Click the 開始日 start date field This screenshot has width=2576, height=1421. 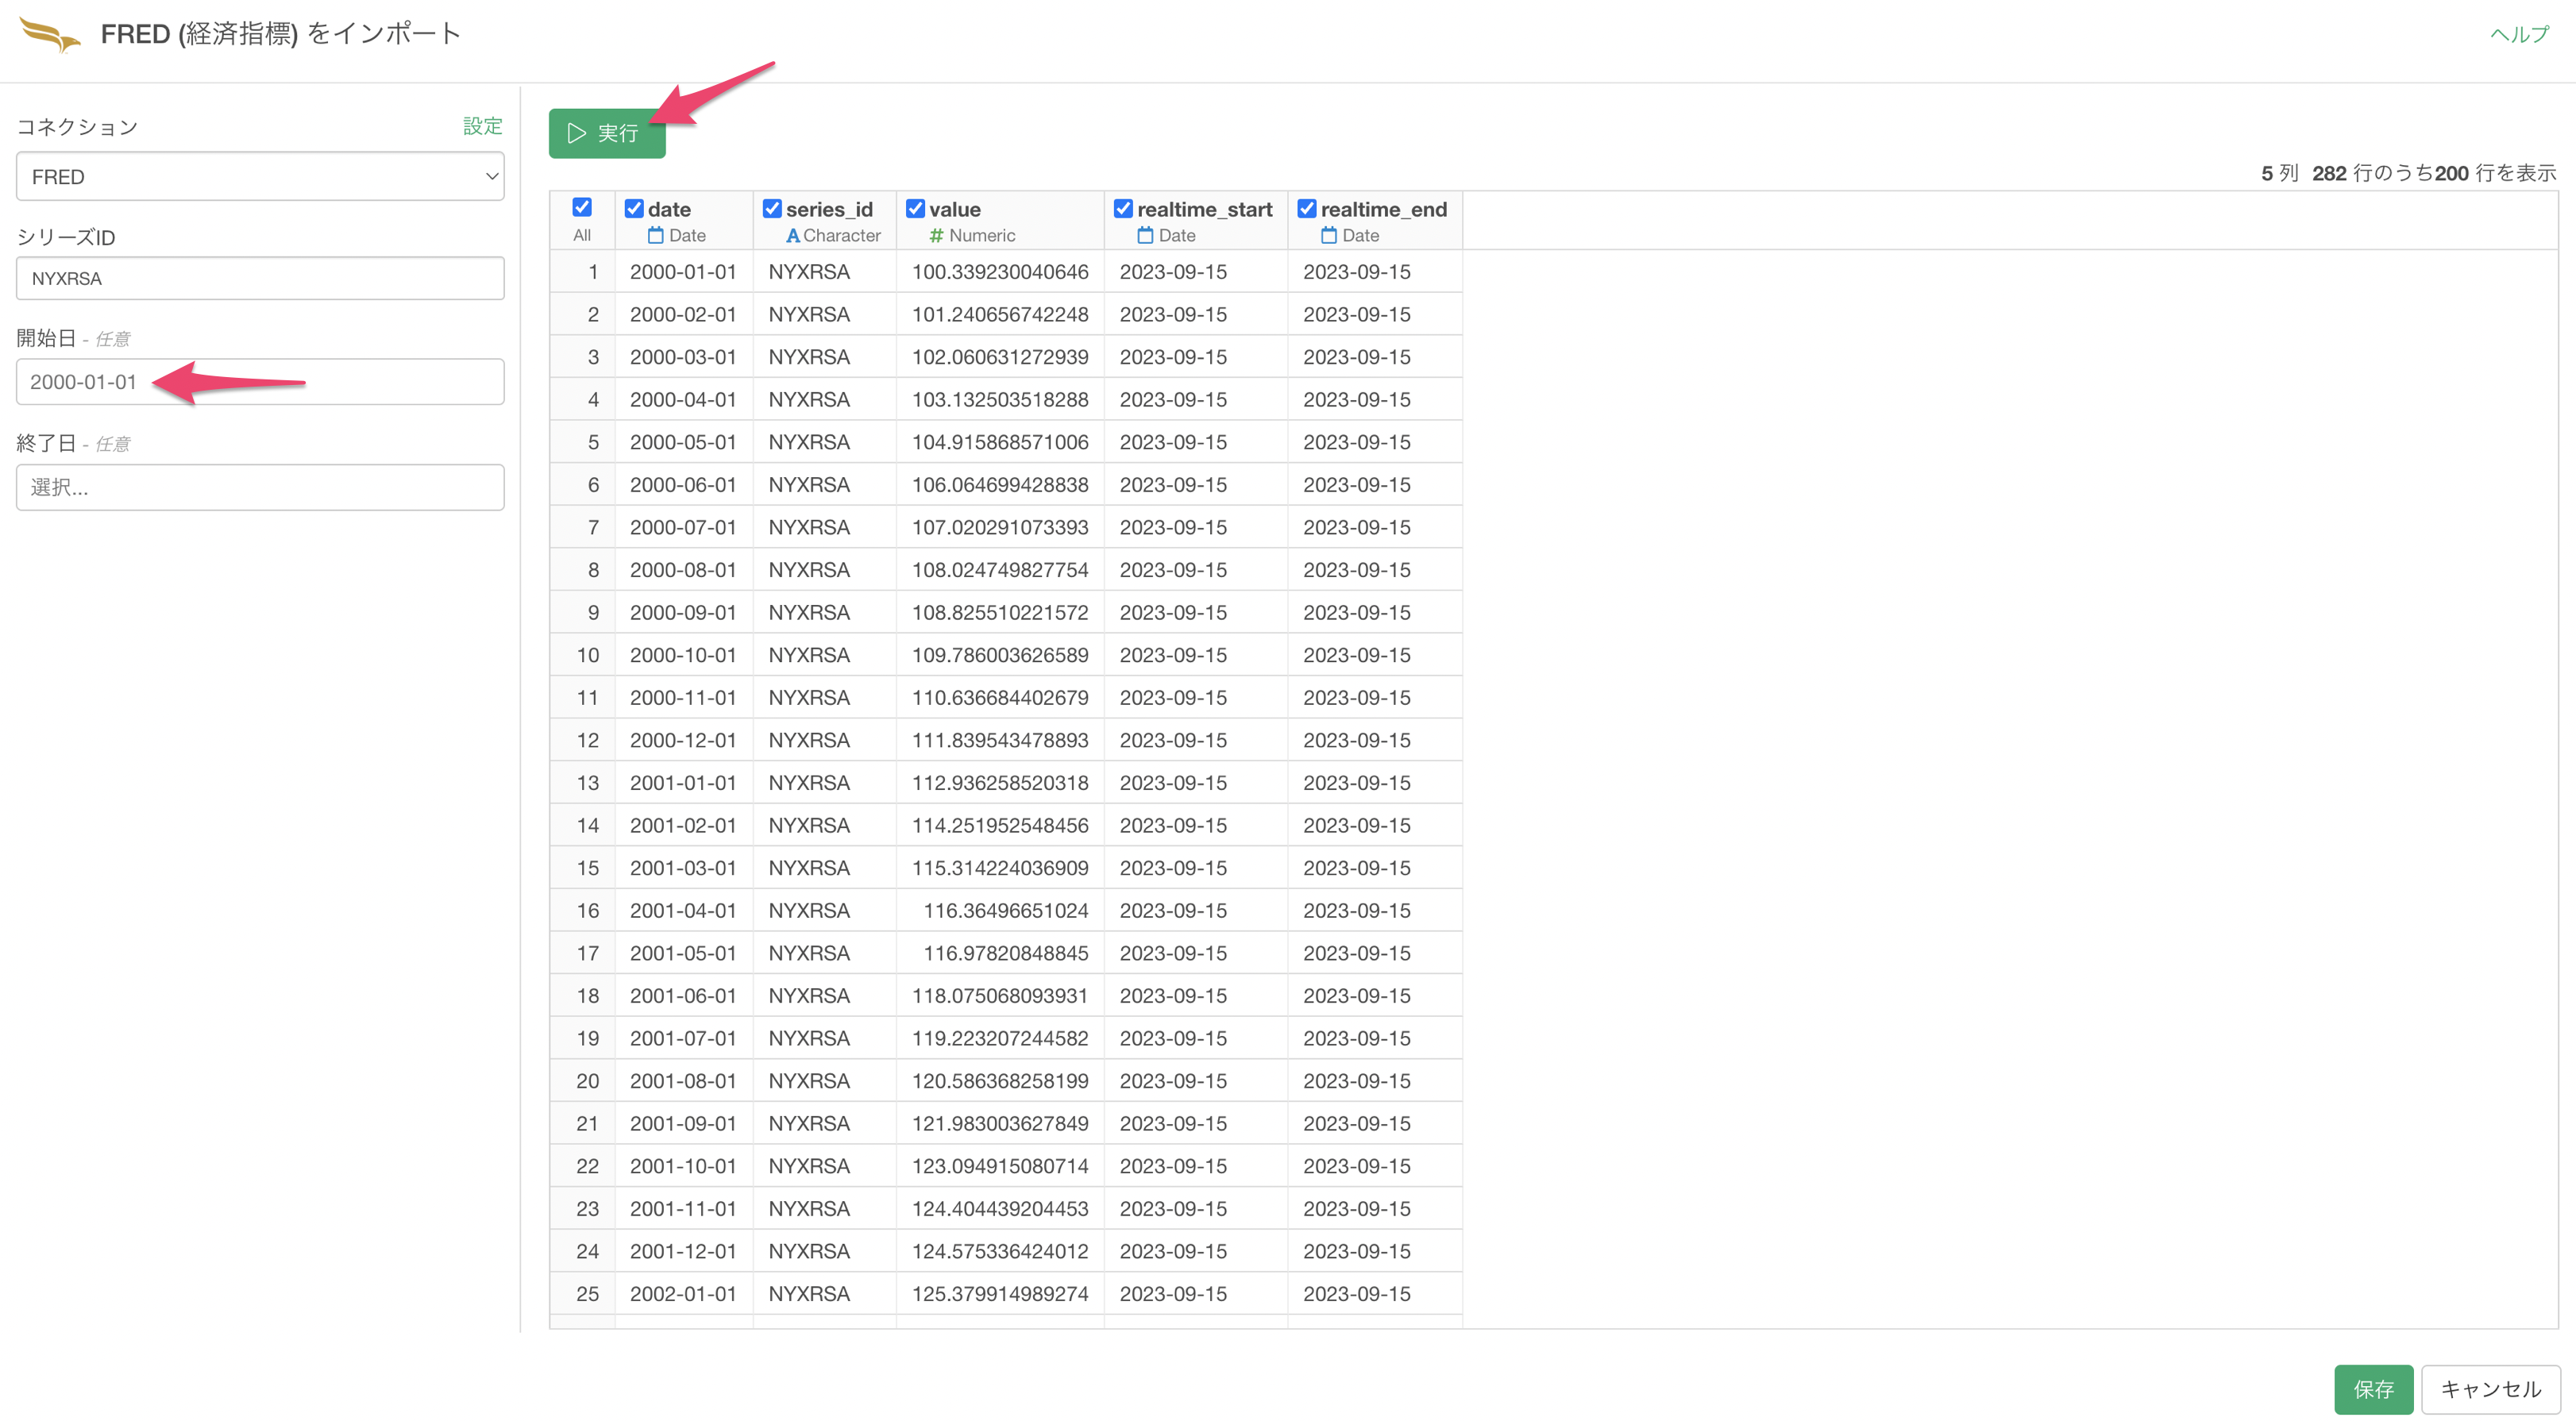tap(260, 382)
